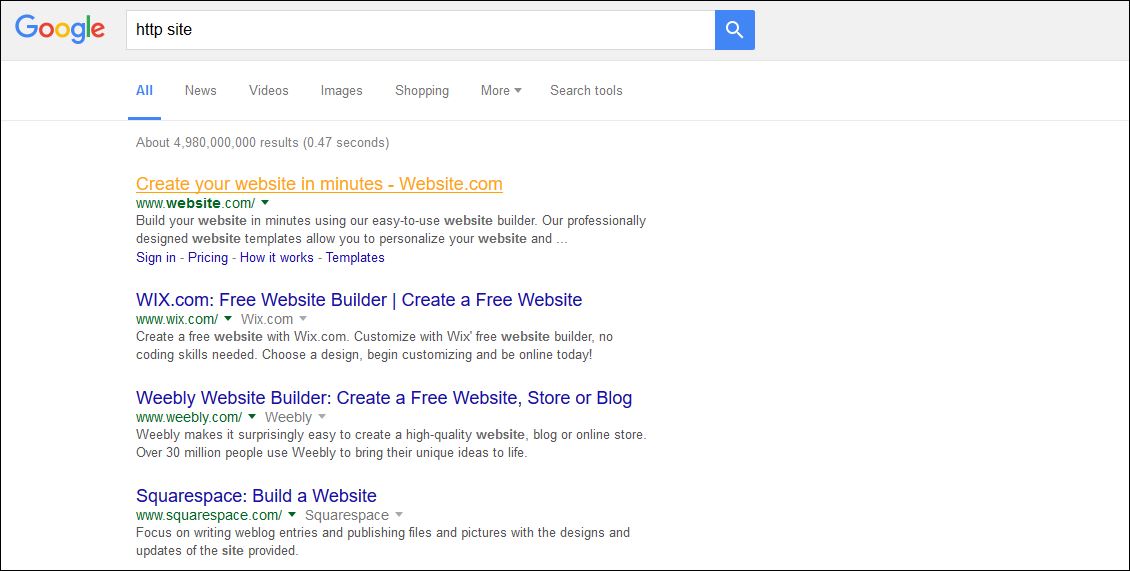Open Weebly Website Builder result link
Screen dimensions: 1130x571
(384, 398)
